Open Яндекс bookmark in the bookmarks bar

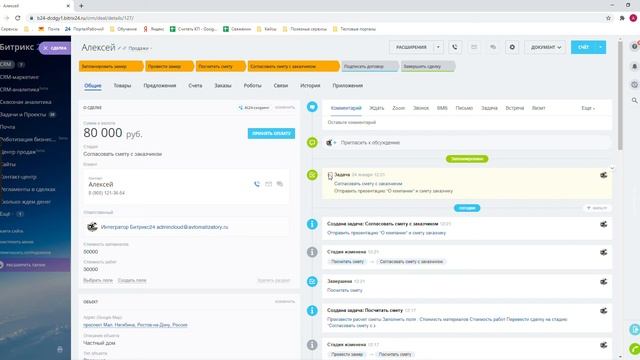[153, 29]
